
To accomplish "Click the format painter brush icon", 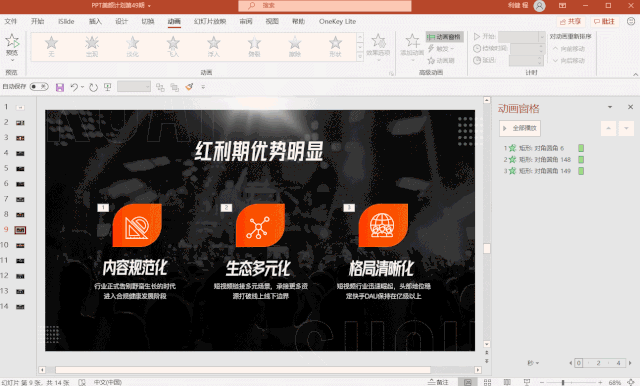I will click(189, 87).
